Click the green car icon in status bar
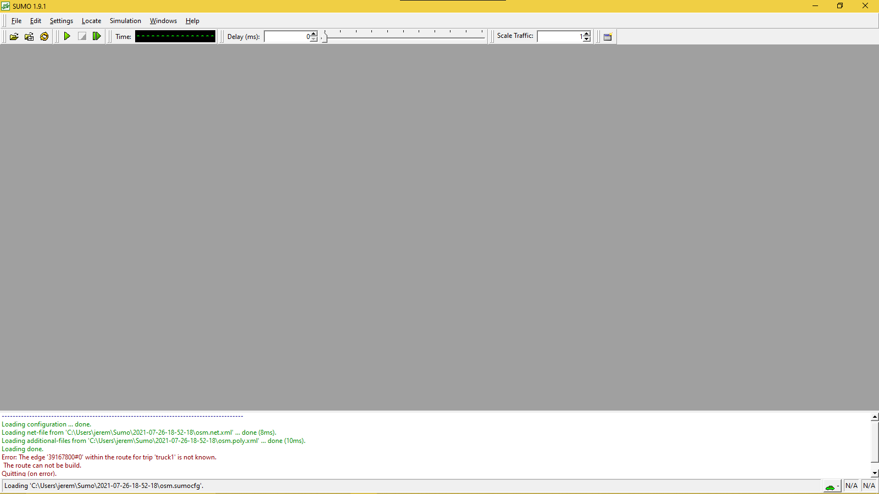This screenshot has width=879, height=495. click(830, 486)
